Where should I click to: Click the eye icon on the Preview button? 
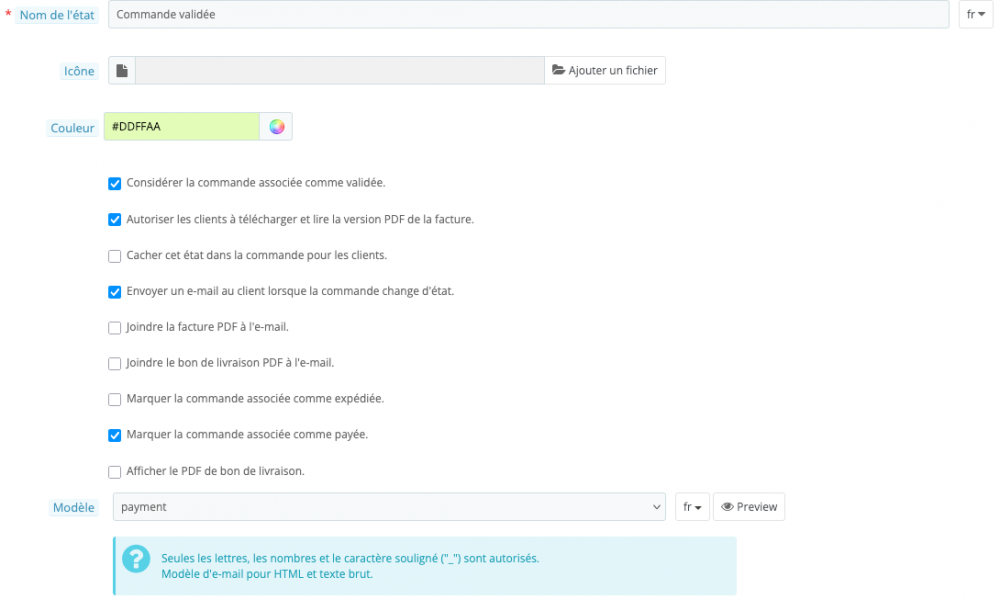[728, 506]
